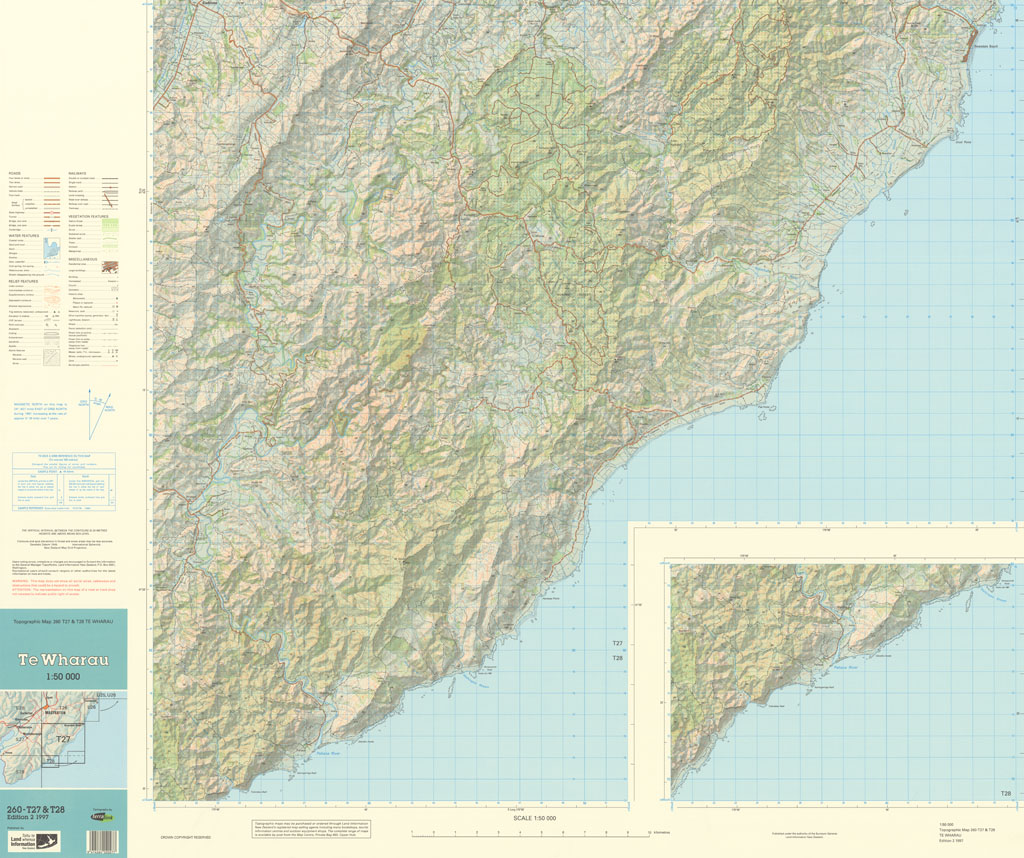The width and height of the screenshot is (1024, 858).
Task: Click the kilometre scale bar at bottom
Action: tap(531, 834)
